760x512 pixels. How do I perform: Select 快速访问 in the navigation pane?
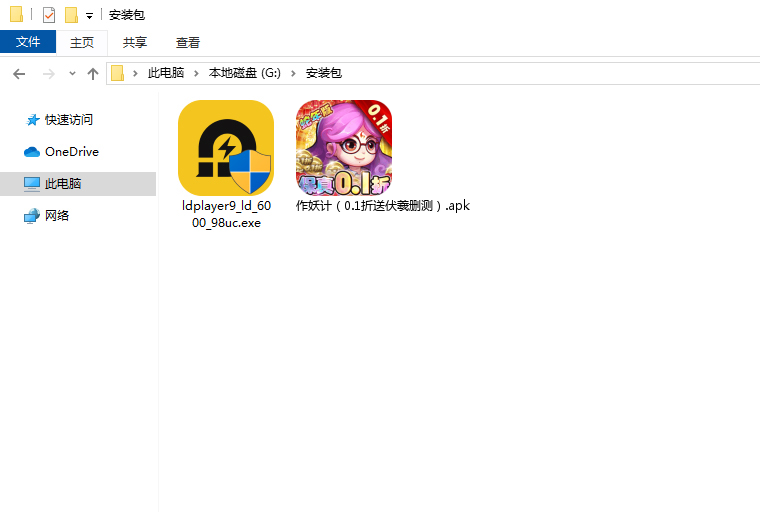tap(69, 119)
